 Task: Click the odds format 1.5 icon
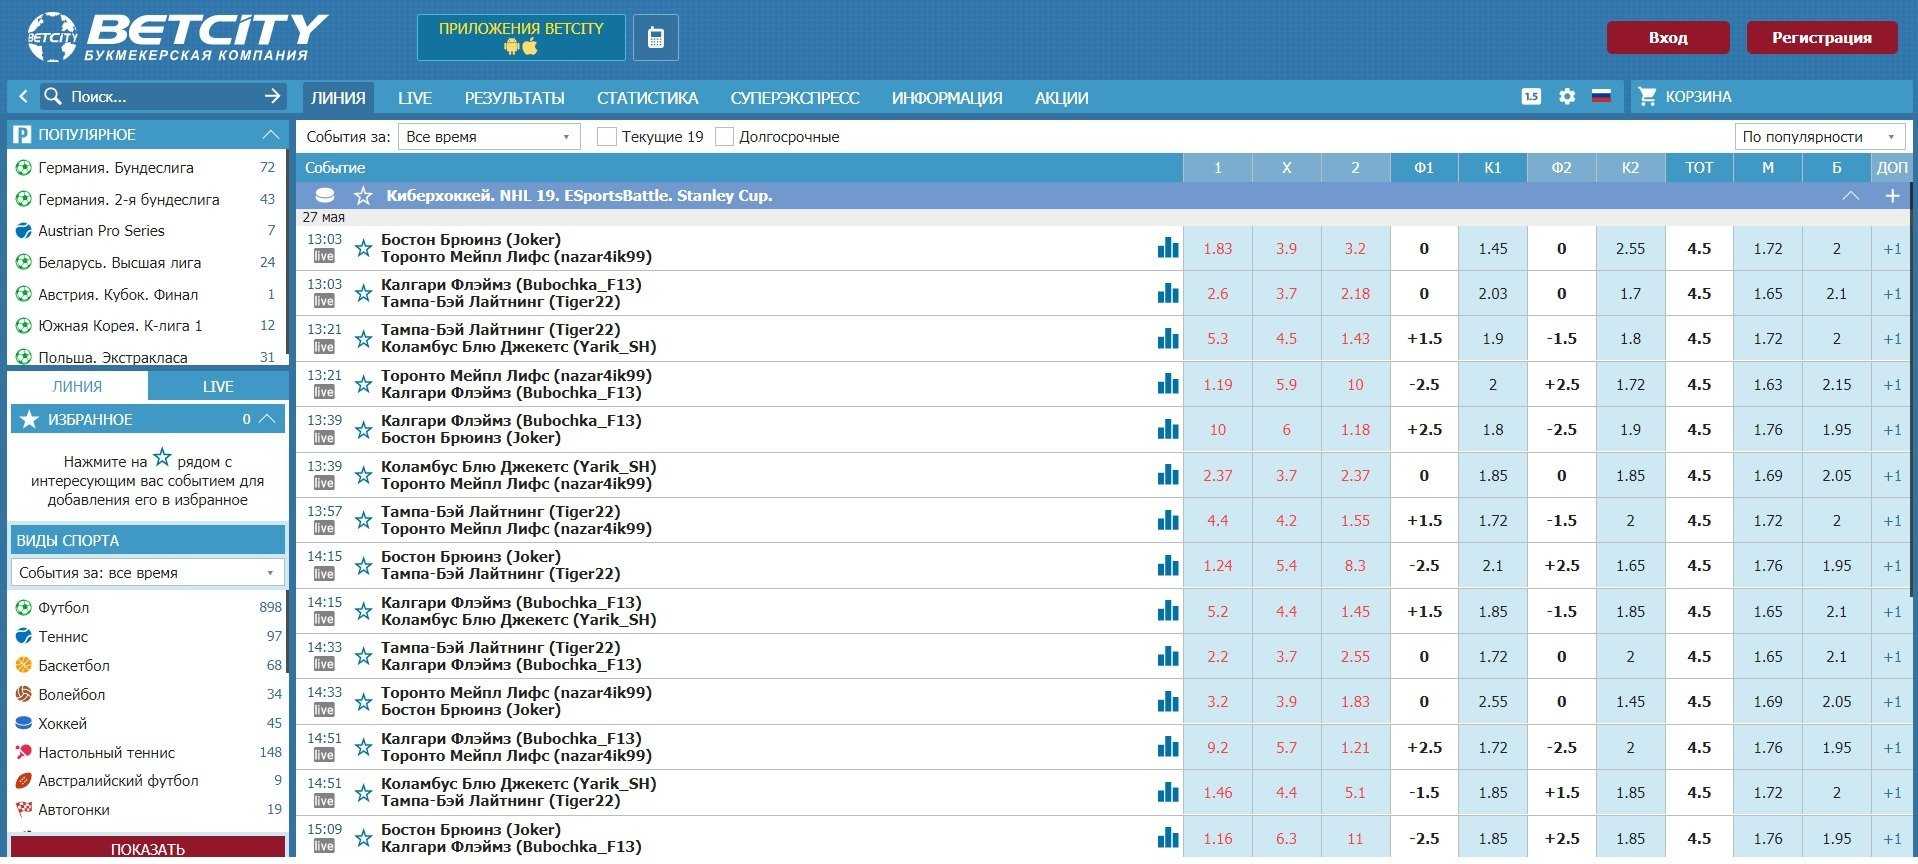click(x=1531, y=97)
